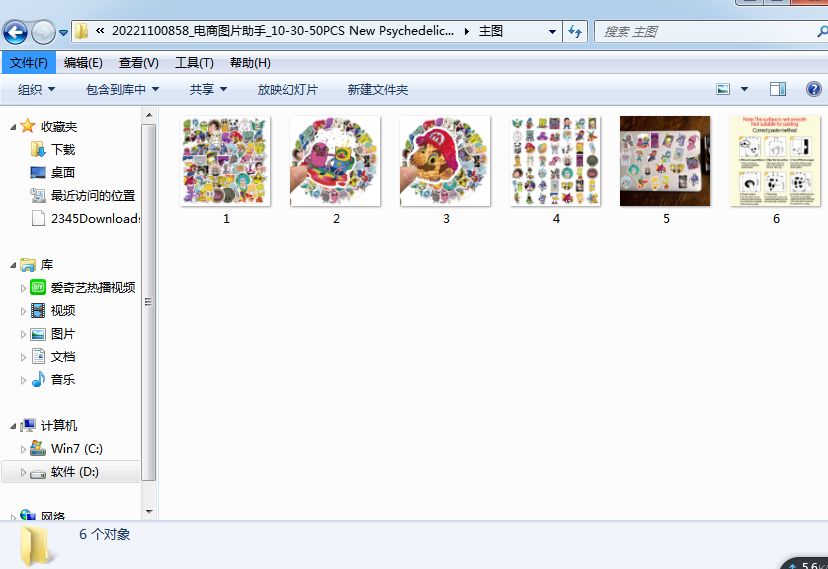Image resolution: width=828 pixels, height=569 pixels.
Task: Select image thumbnail 1
Action: point(225,161)
